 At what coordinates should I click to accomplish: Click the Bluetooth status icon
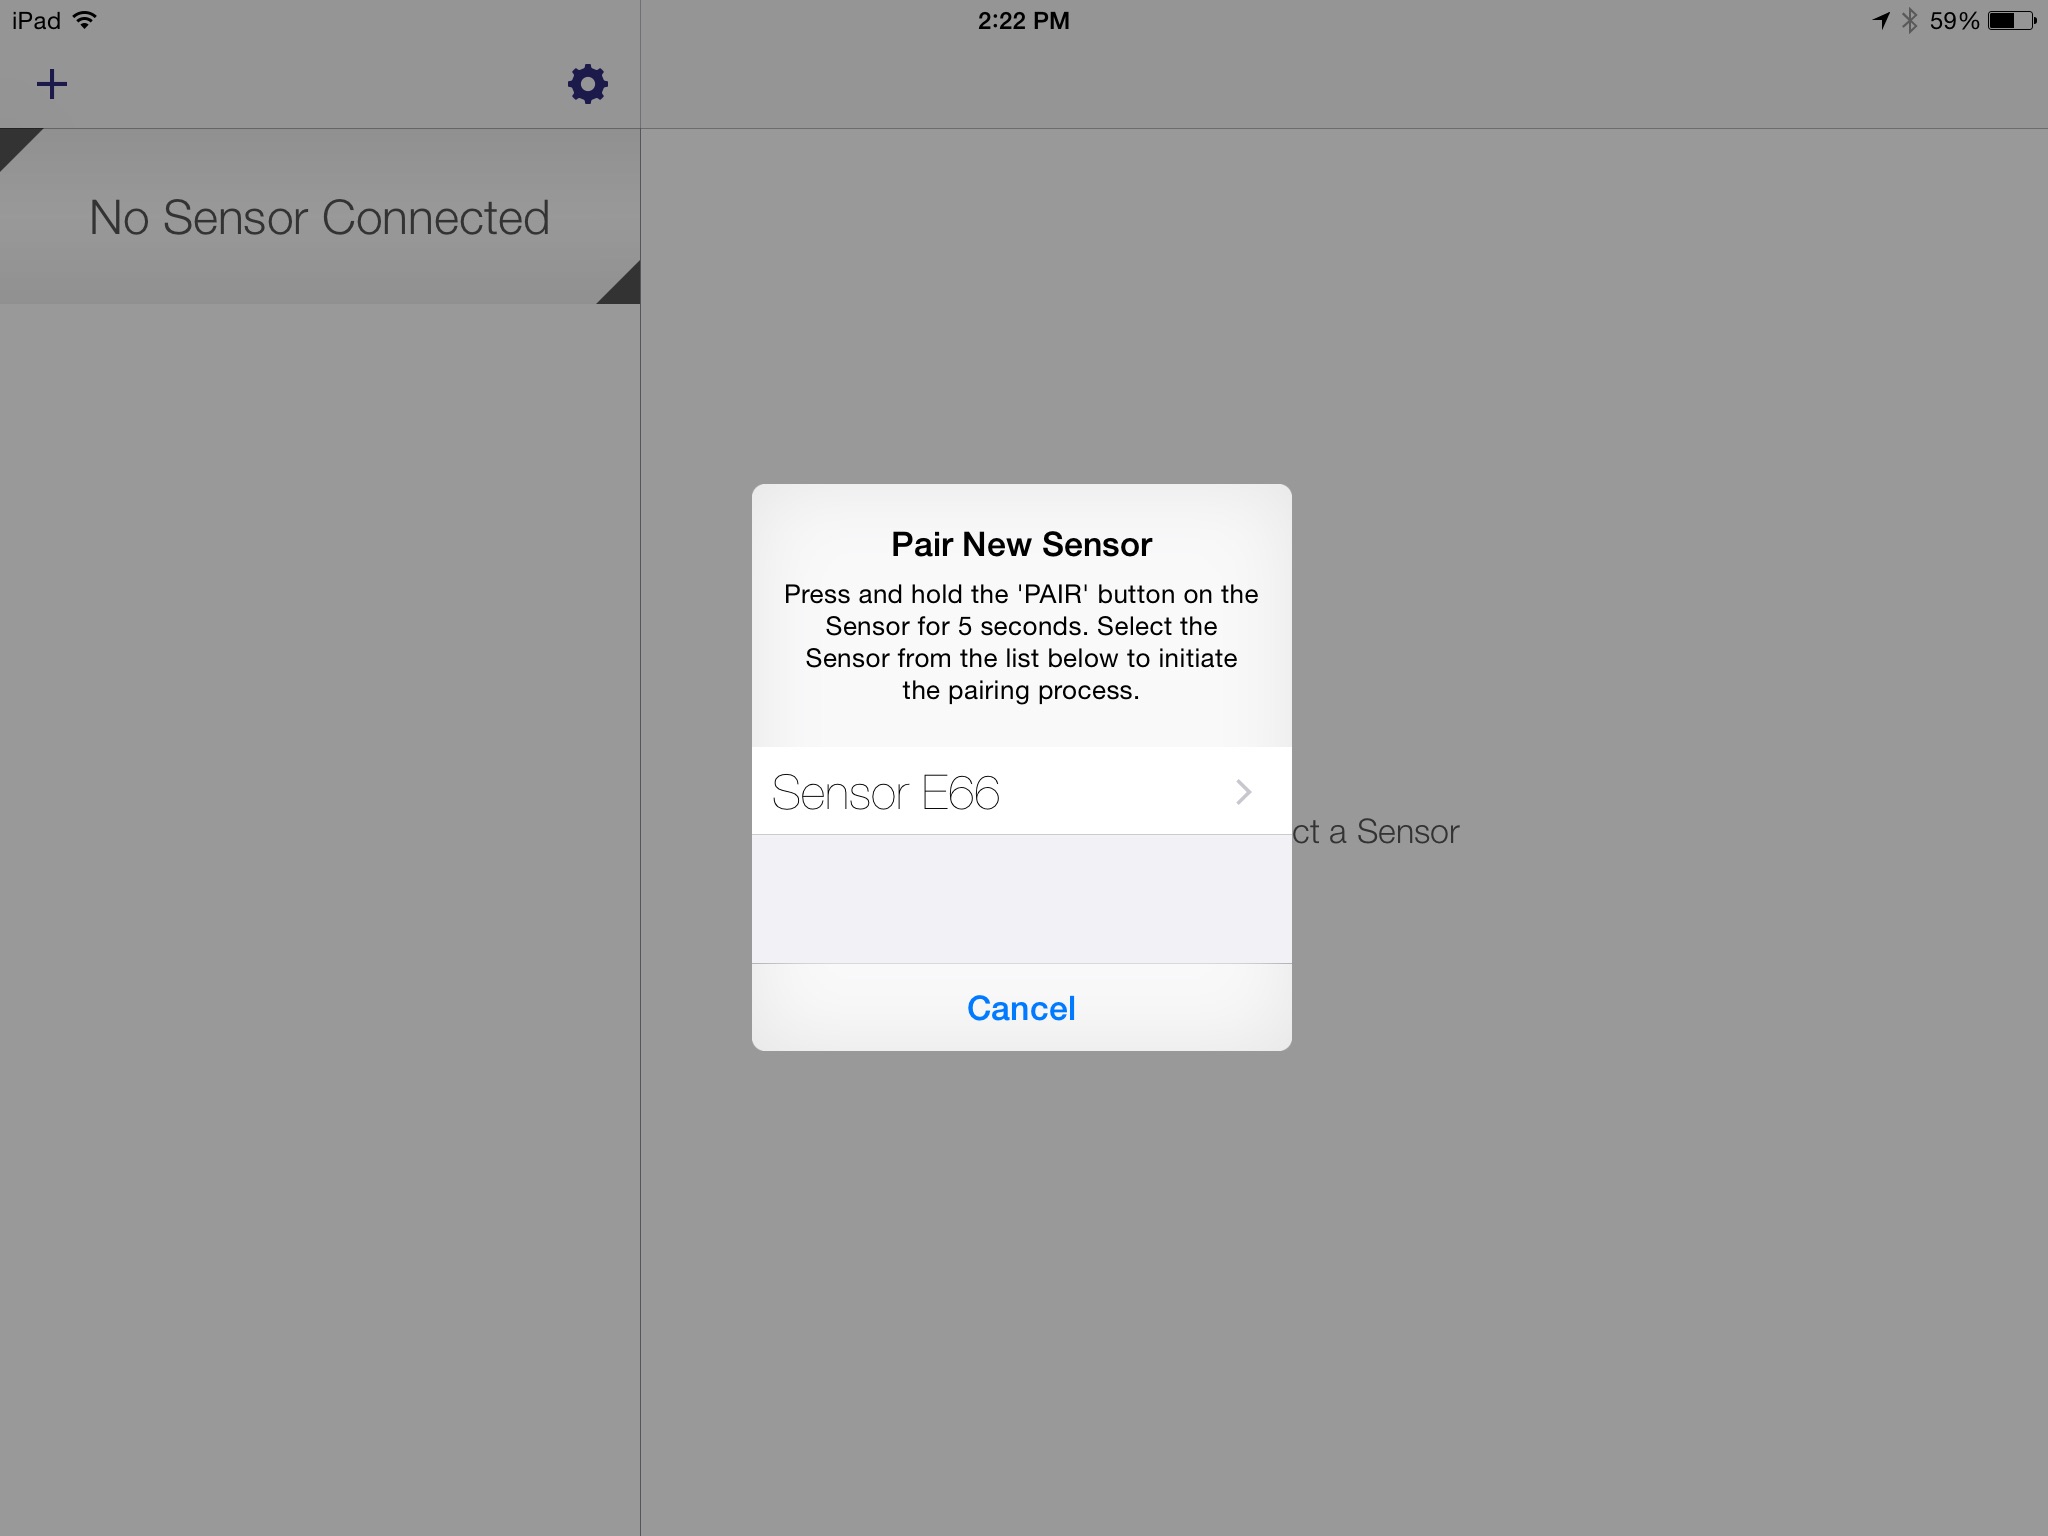pos(1909,20)
